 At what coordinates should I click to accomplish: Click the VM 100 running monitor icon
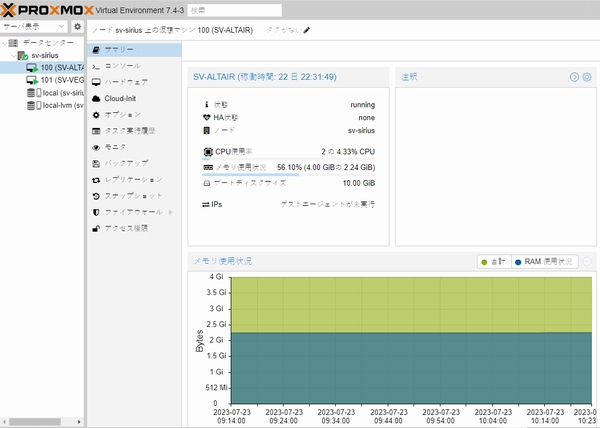pyautogui.click(x=32, y=68)
